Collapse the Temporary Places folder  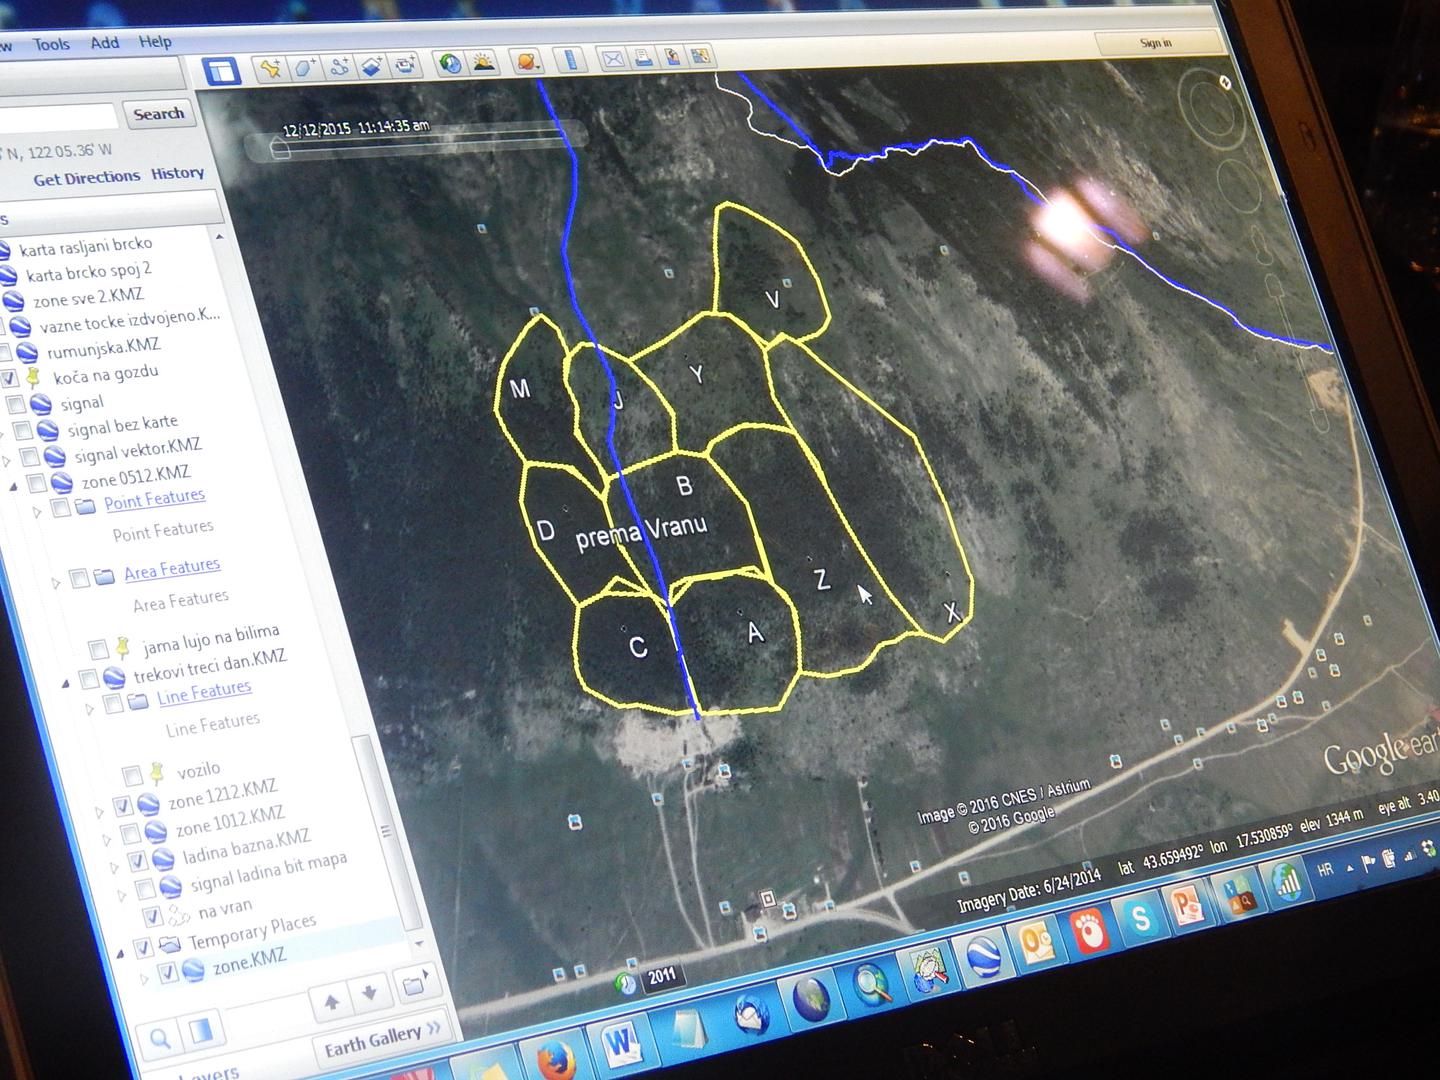tap(122, 951)
